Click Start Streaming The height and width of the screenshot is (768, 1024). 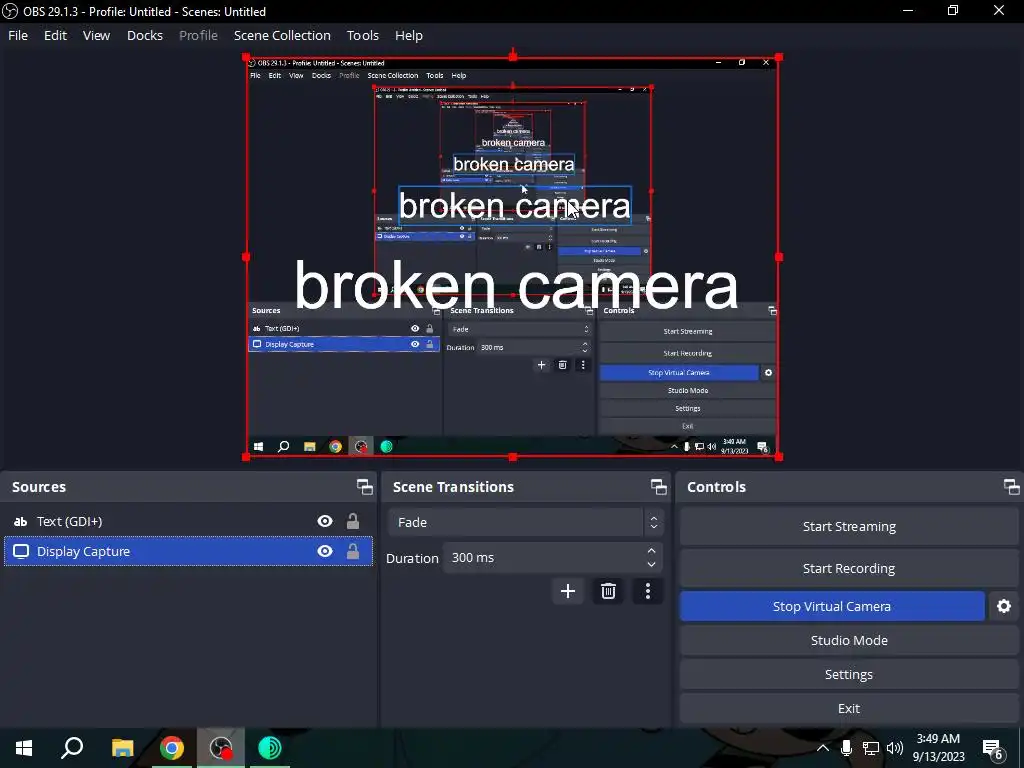pyautogui.click(x=849, y=526)
